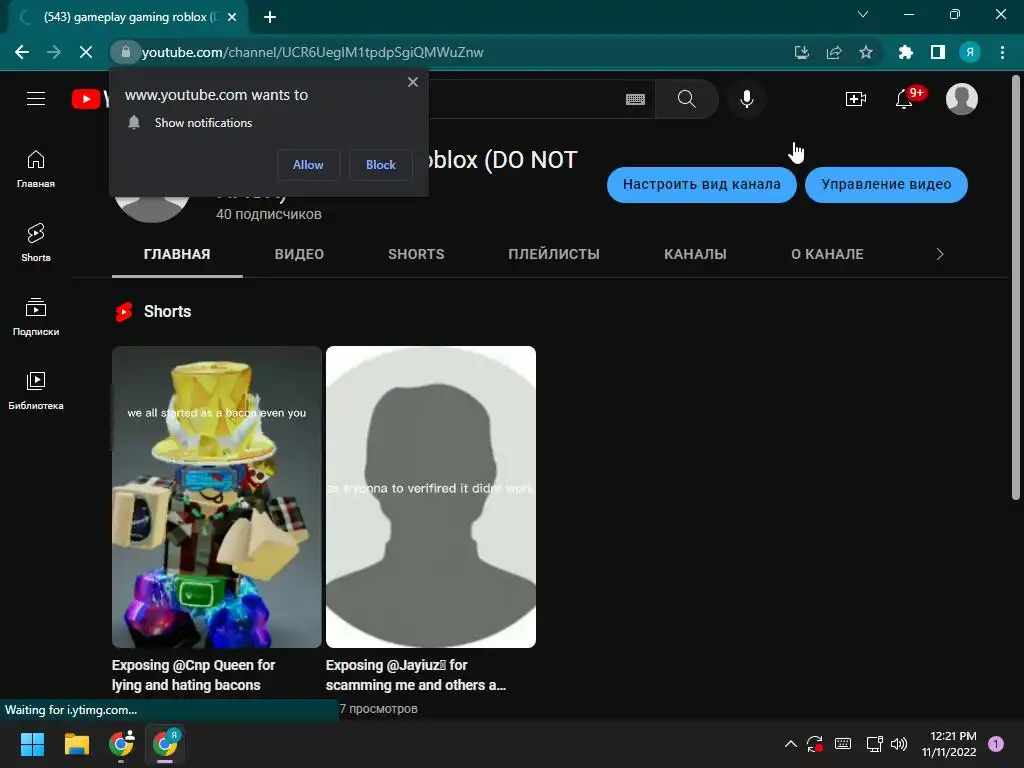Switch to the ВИДЕО tab

coord(299,254)
